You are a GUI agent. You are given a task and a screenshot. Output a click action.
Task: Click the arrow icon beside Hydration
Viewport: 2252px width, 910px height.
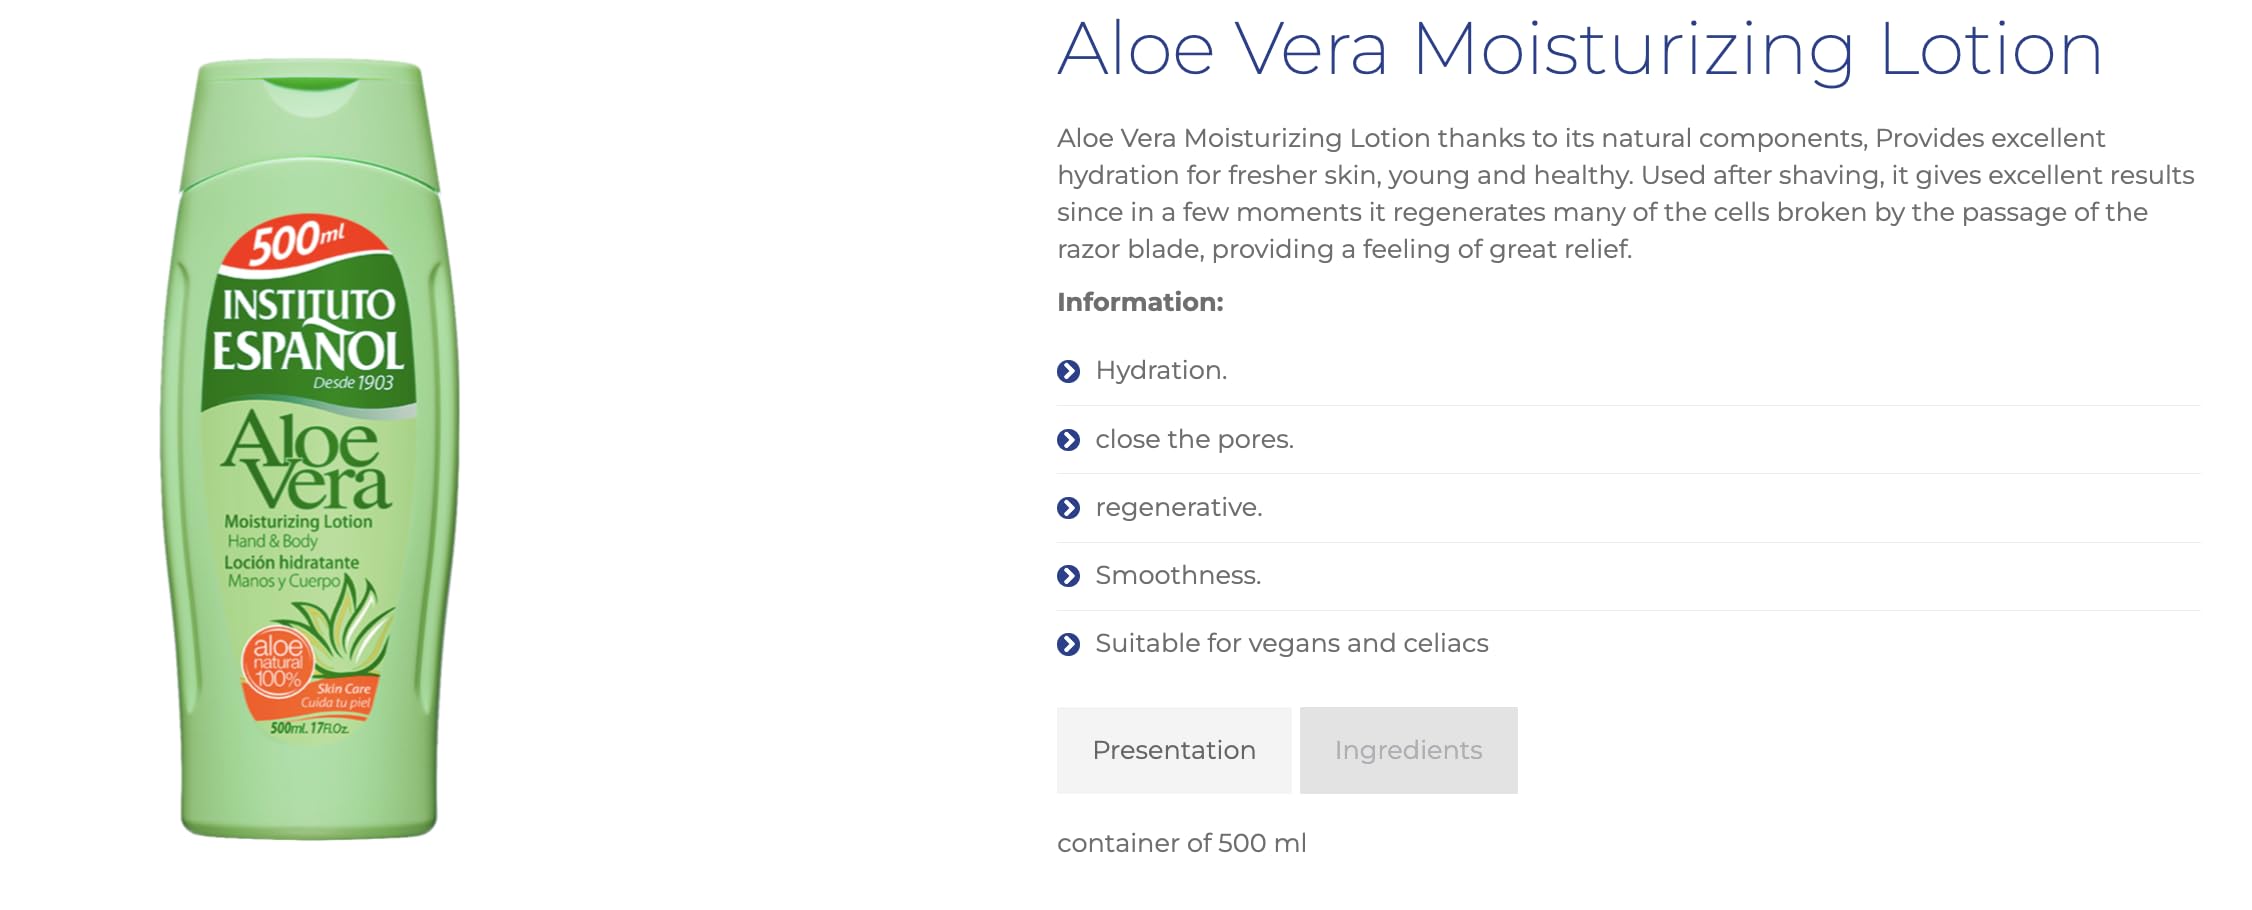pyautogui.click(x=1068, y=372)
